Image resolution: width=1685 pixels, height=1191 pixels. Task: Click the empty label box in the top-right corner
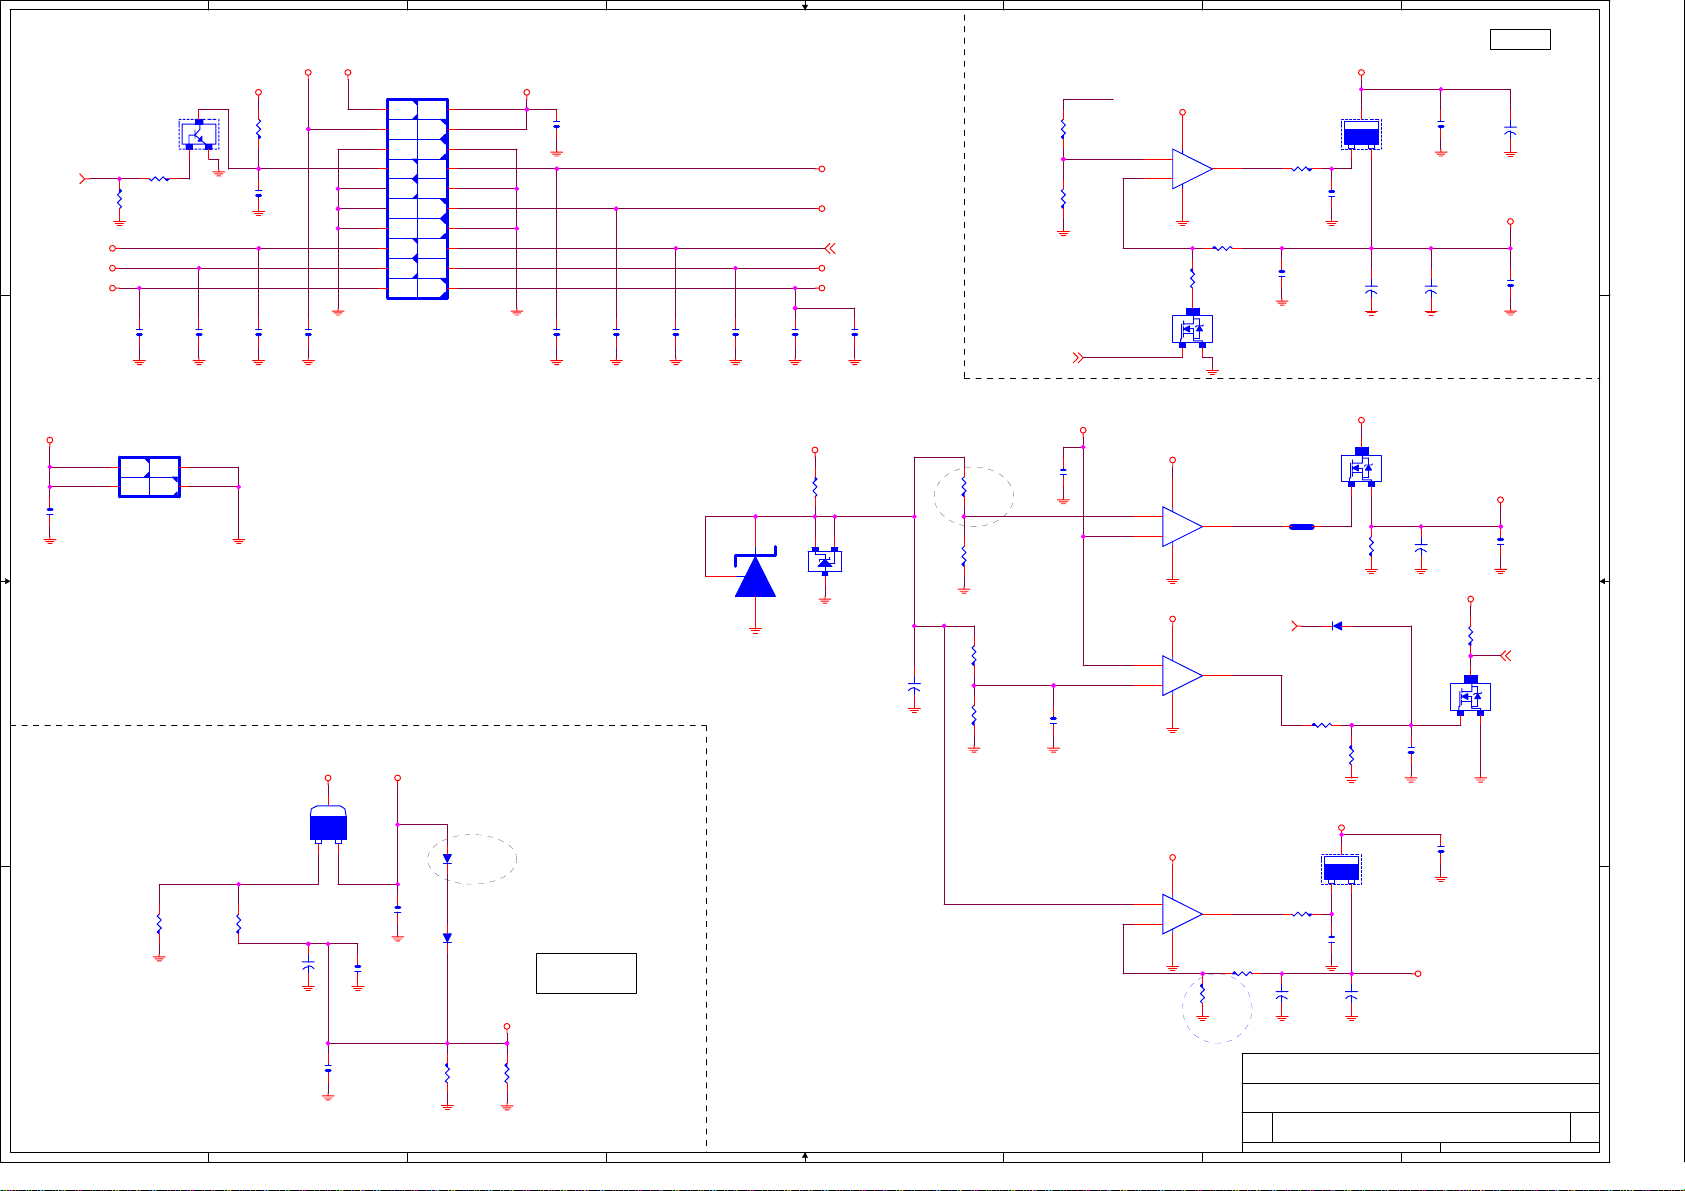[1520, 39]
